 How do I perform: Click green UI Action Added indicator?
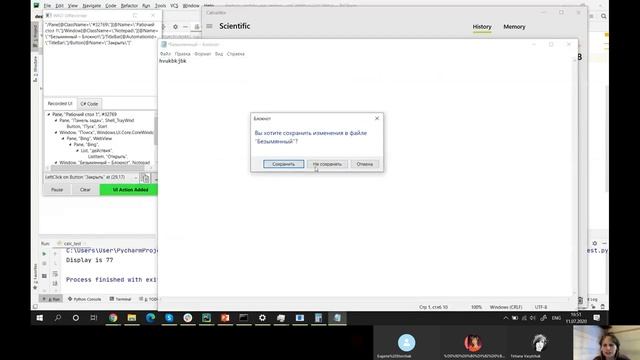click(x=129, y=190)
